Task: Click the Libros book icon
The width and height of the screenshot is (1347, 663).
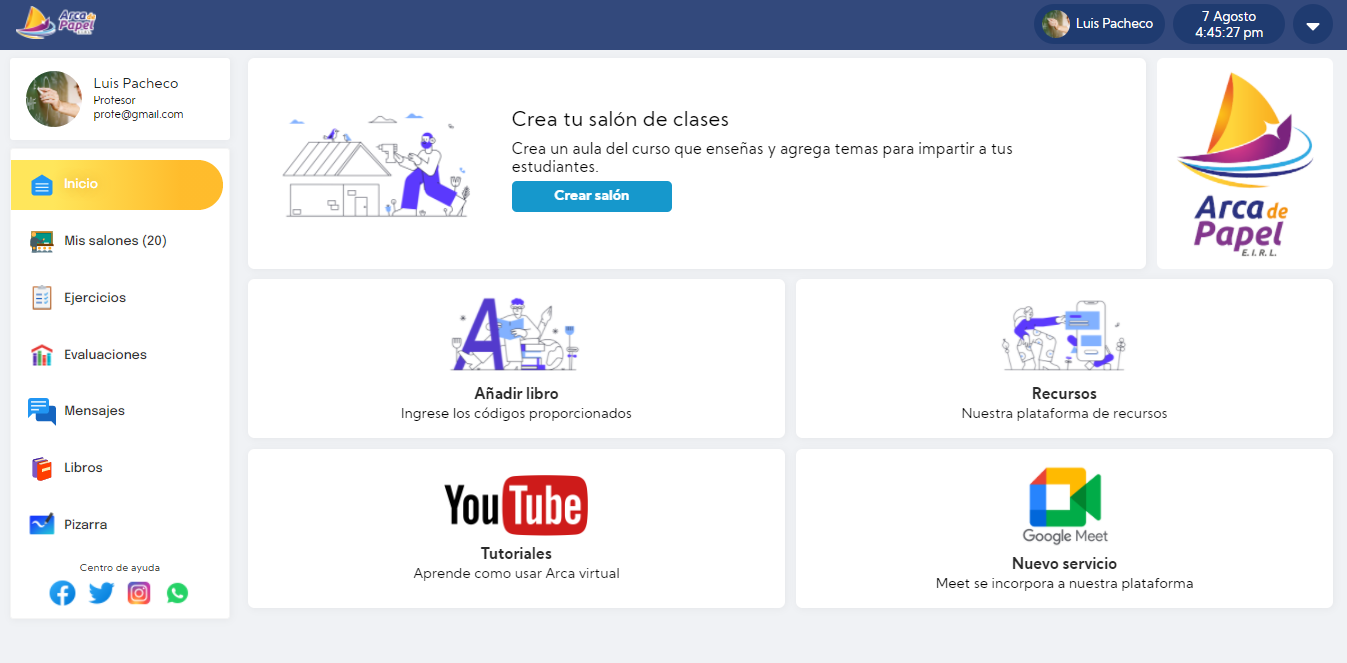Action: pyautogui.click(x=41, y=468)
